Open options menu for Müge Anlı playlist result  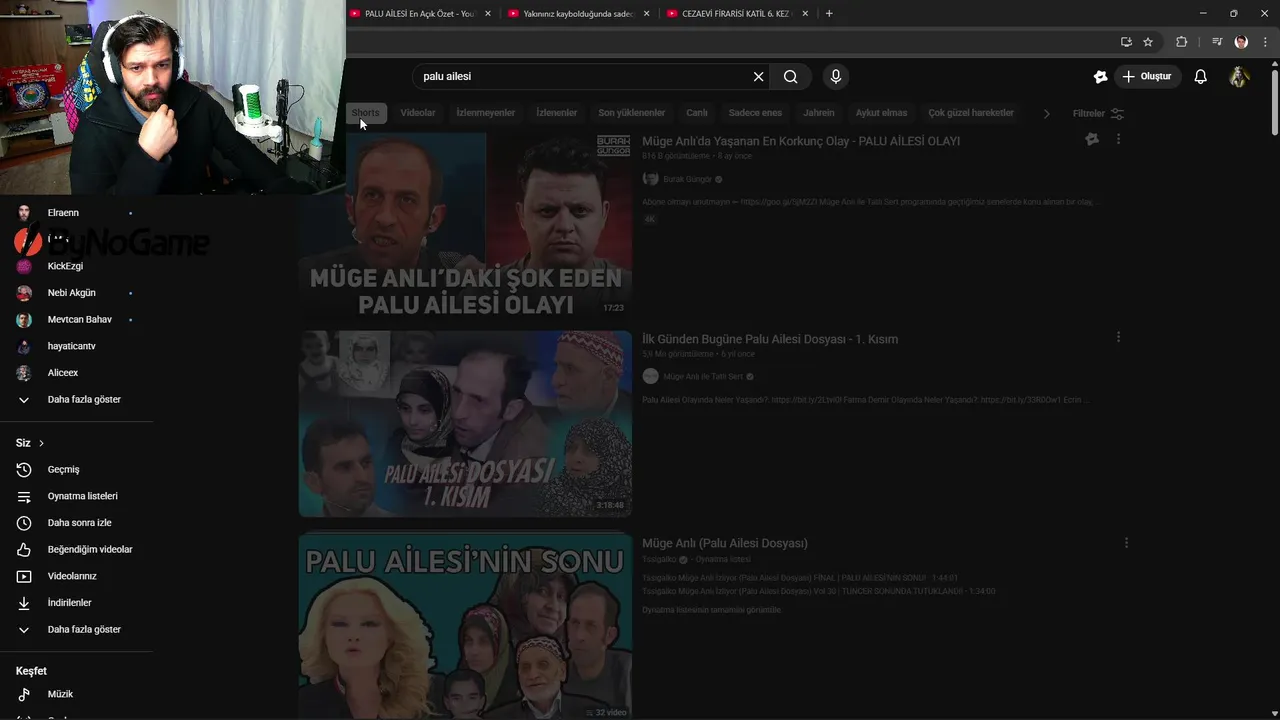pos(1126,543)
